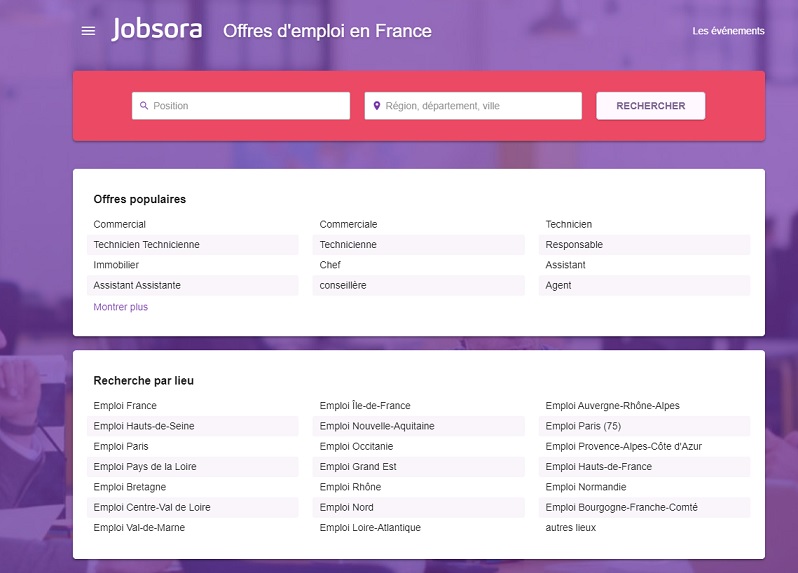The width and height of the screenshot is (798, 573).
Task: Select Emploi Provence-Alpes-Côte d'Azur
Action: [623, 446]
